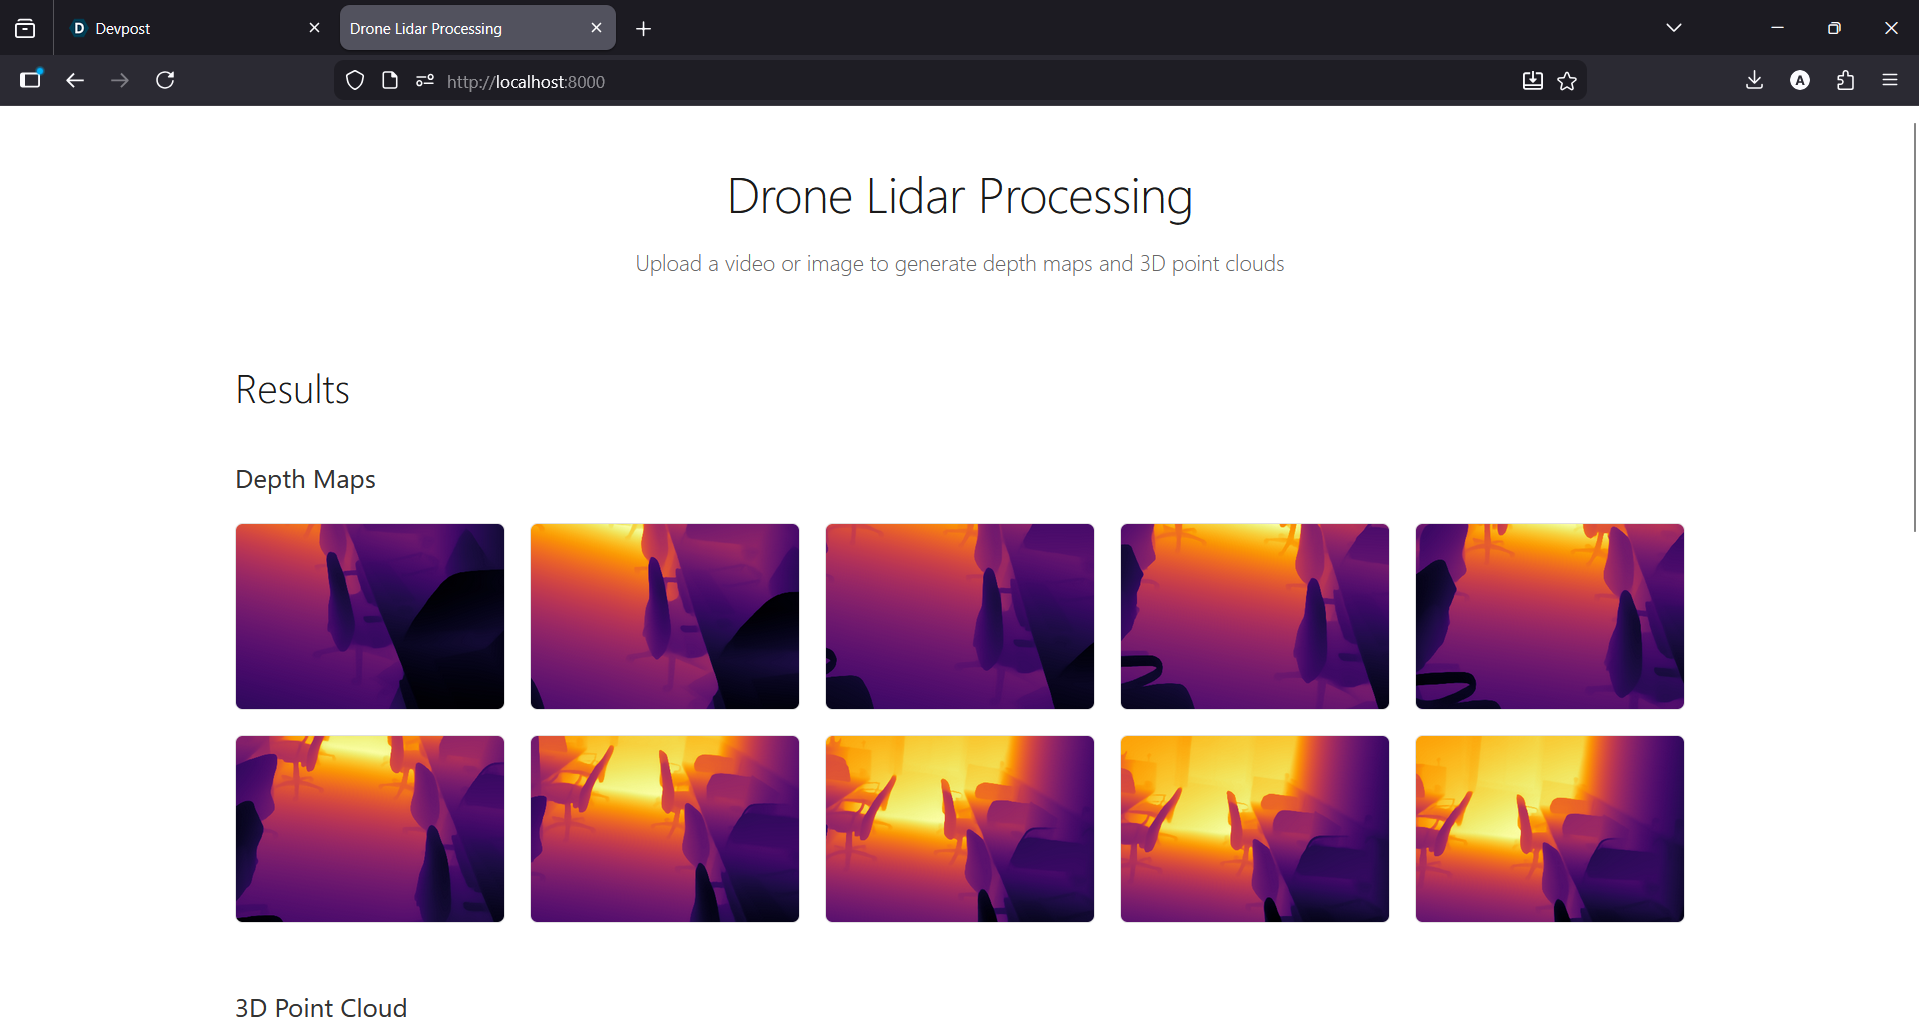Open third depth map in top row
This screenshot has height=1020, width=1919.
960,616
